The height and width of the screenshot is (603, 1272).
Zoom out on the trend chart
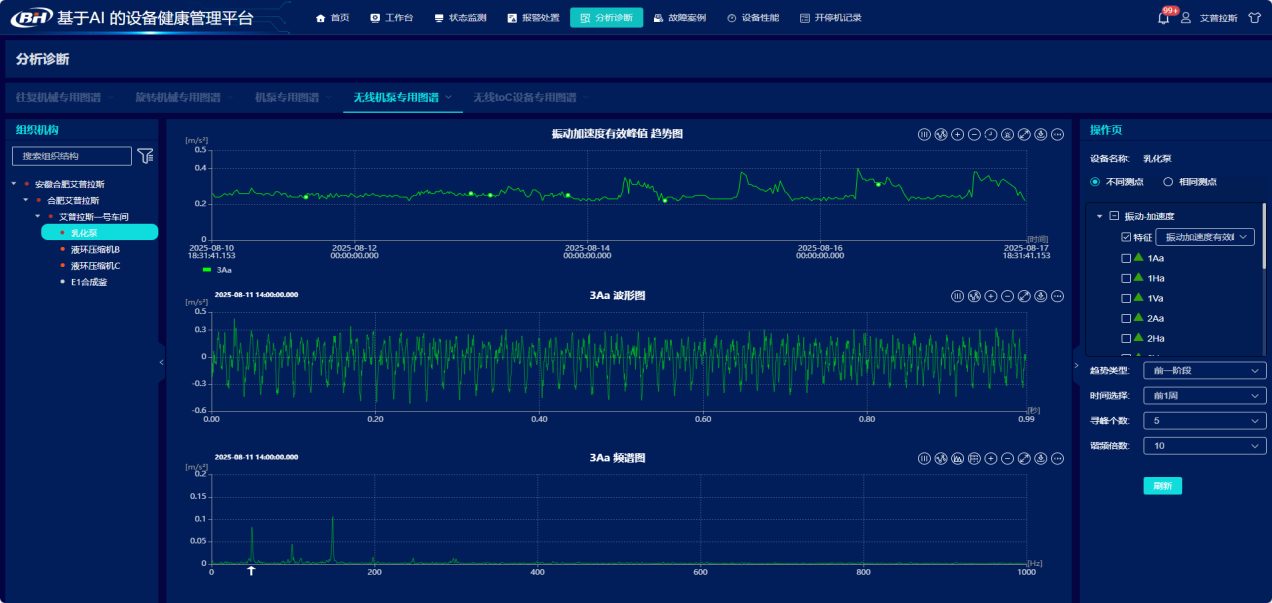pos(974,135)
